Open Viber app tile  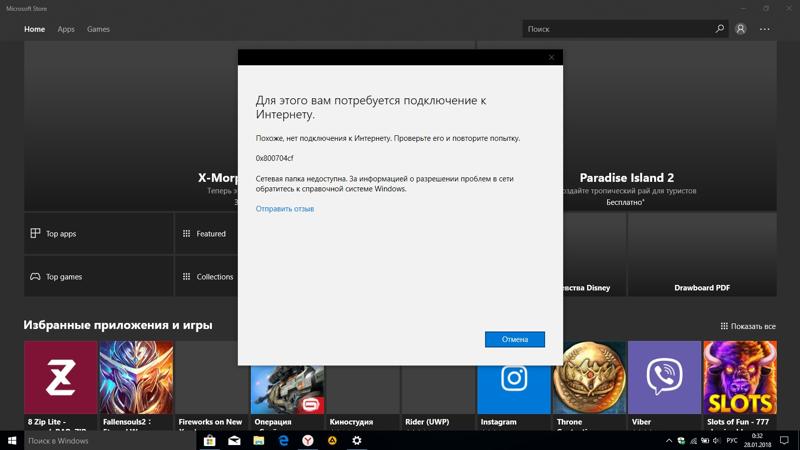pos(665,378)
